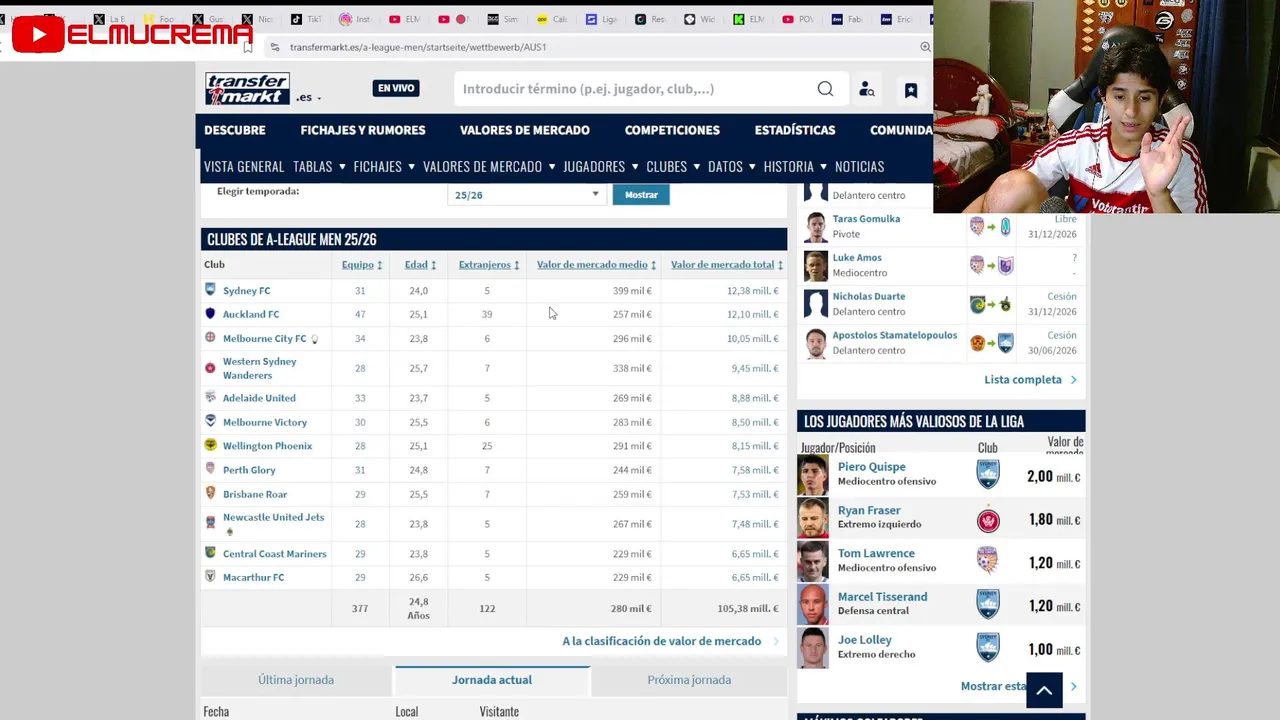The width and height of the screenshot is (1280, 720).
Task: Open the Lista completa link
Action: (1023, 380)
